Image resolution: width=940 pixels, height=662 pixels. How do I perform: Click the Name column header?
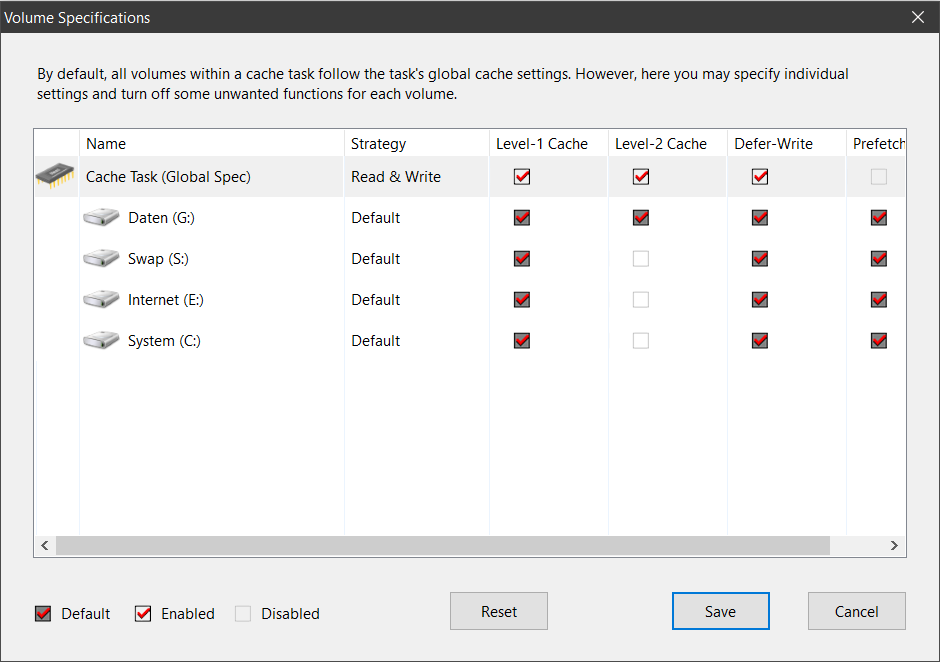click(106, 143)
